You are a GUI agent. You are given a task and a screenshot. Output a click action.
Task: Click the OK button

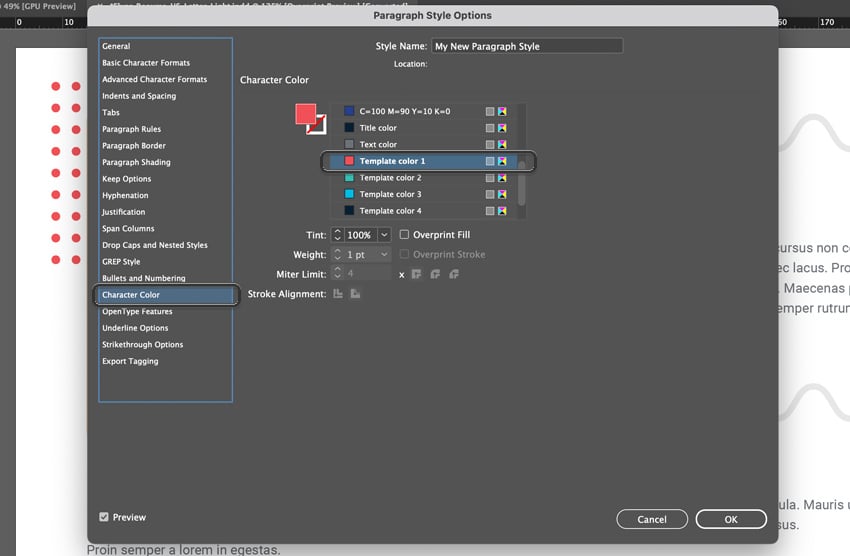(731, 519)
